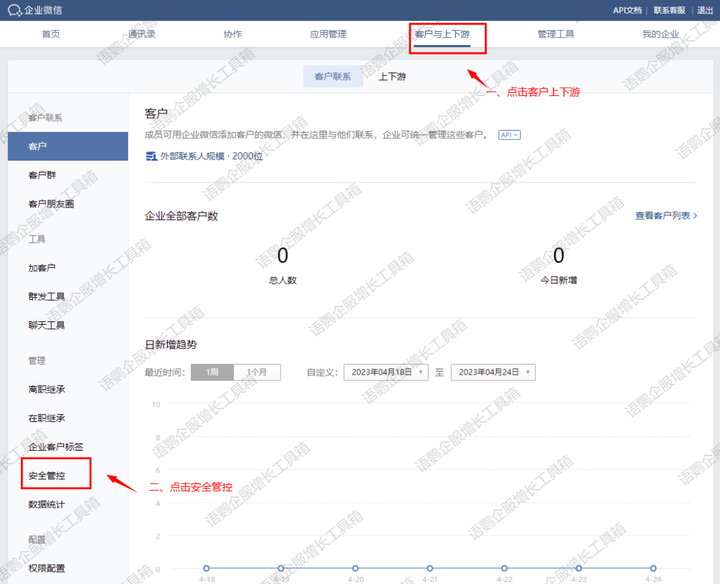
Task: Open 安全管控 in the sidebar
Action: coord(47,475)
